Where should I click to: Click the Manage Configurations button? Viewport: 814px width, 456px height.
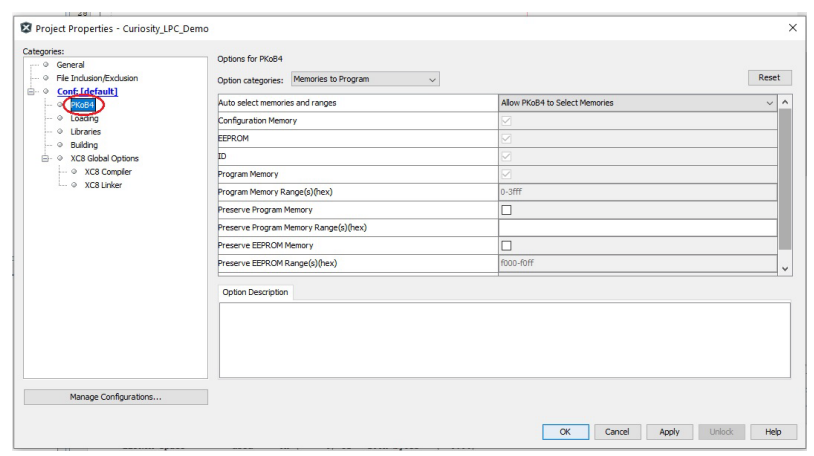coord(115,397)
